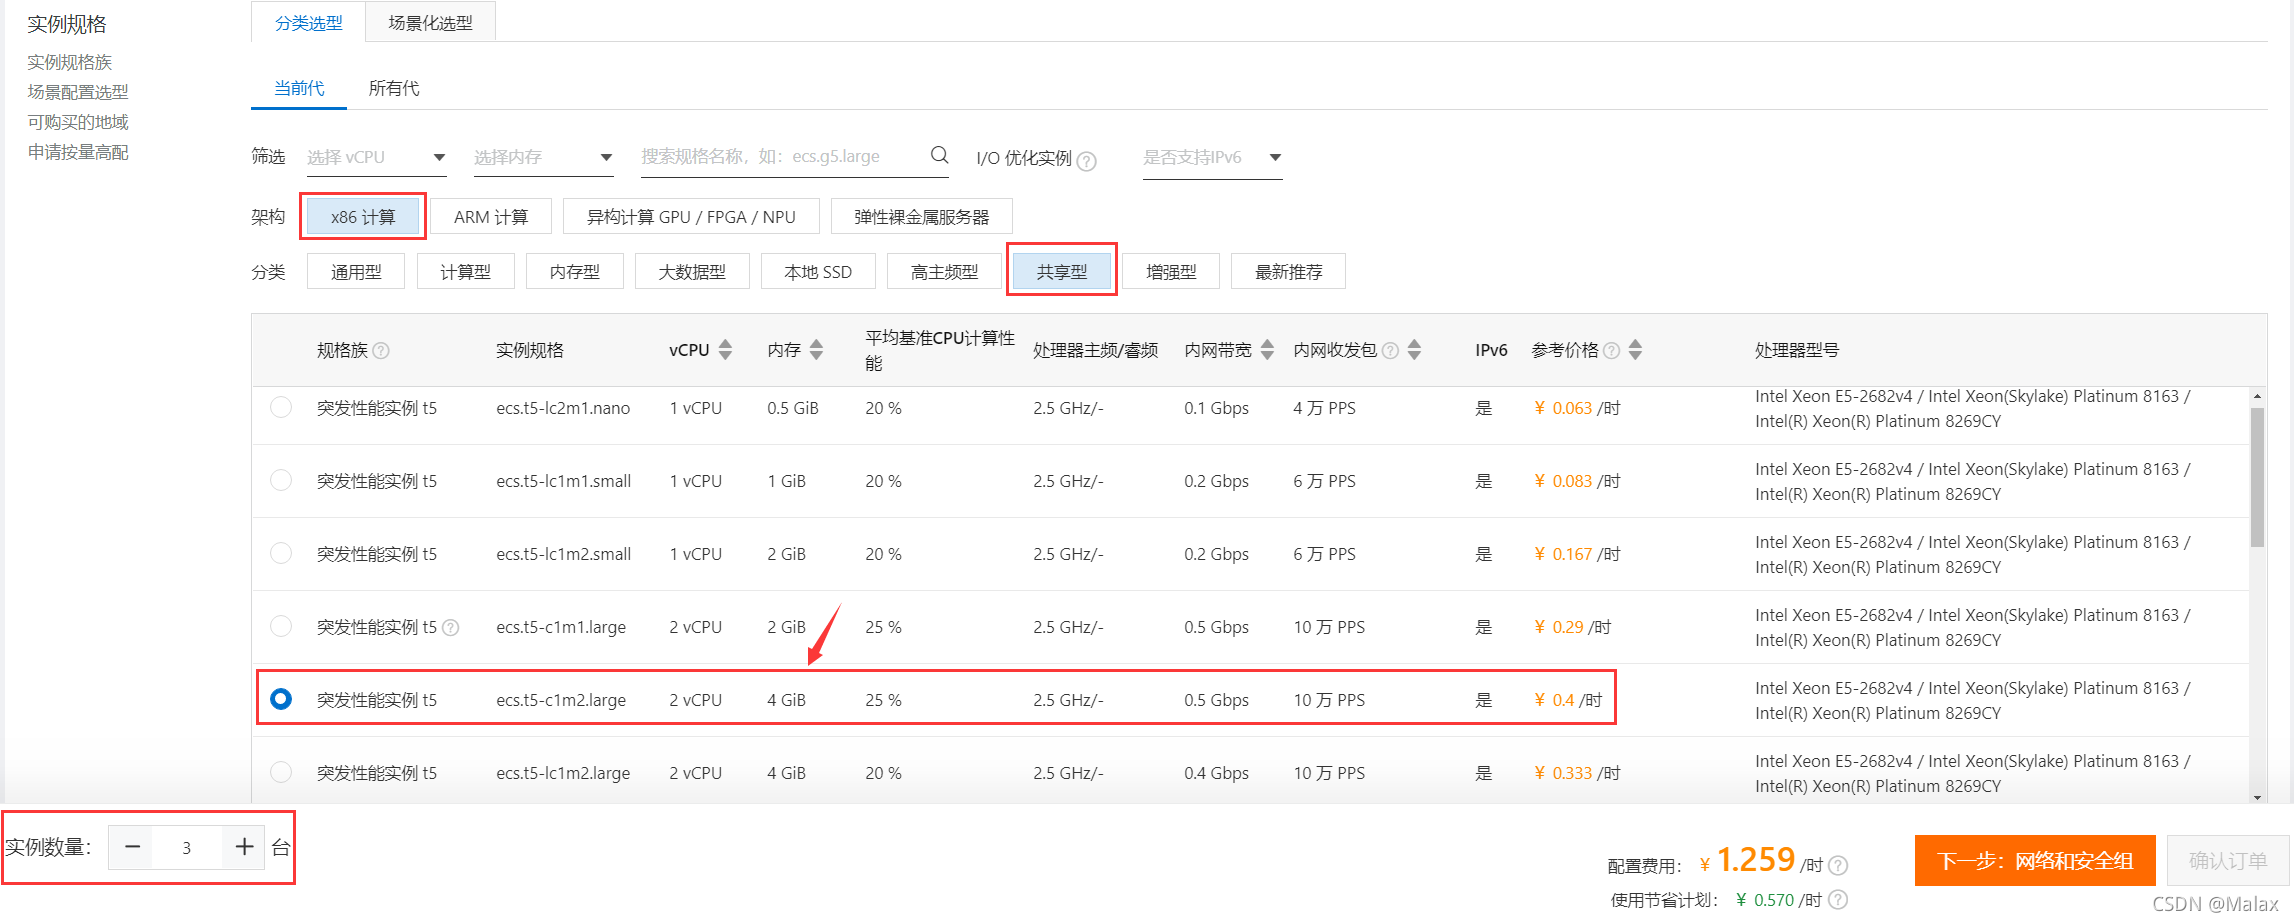
Task: Open help icon next to 内网收发包
Action: pyautogui.click(x=1390, y=350)
